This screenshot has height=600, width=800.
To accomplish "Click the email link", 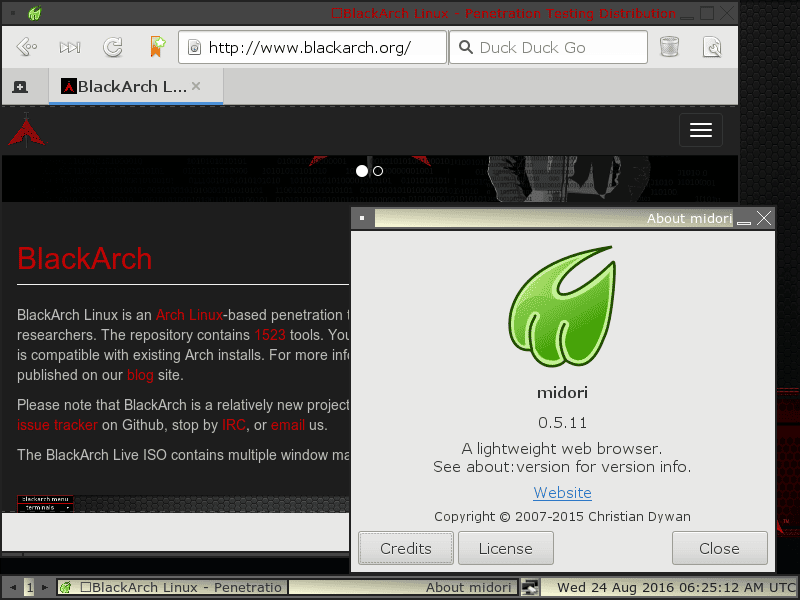I will (x=288, y=425).
